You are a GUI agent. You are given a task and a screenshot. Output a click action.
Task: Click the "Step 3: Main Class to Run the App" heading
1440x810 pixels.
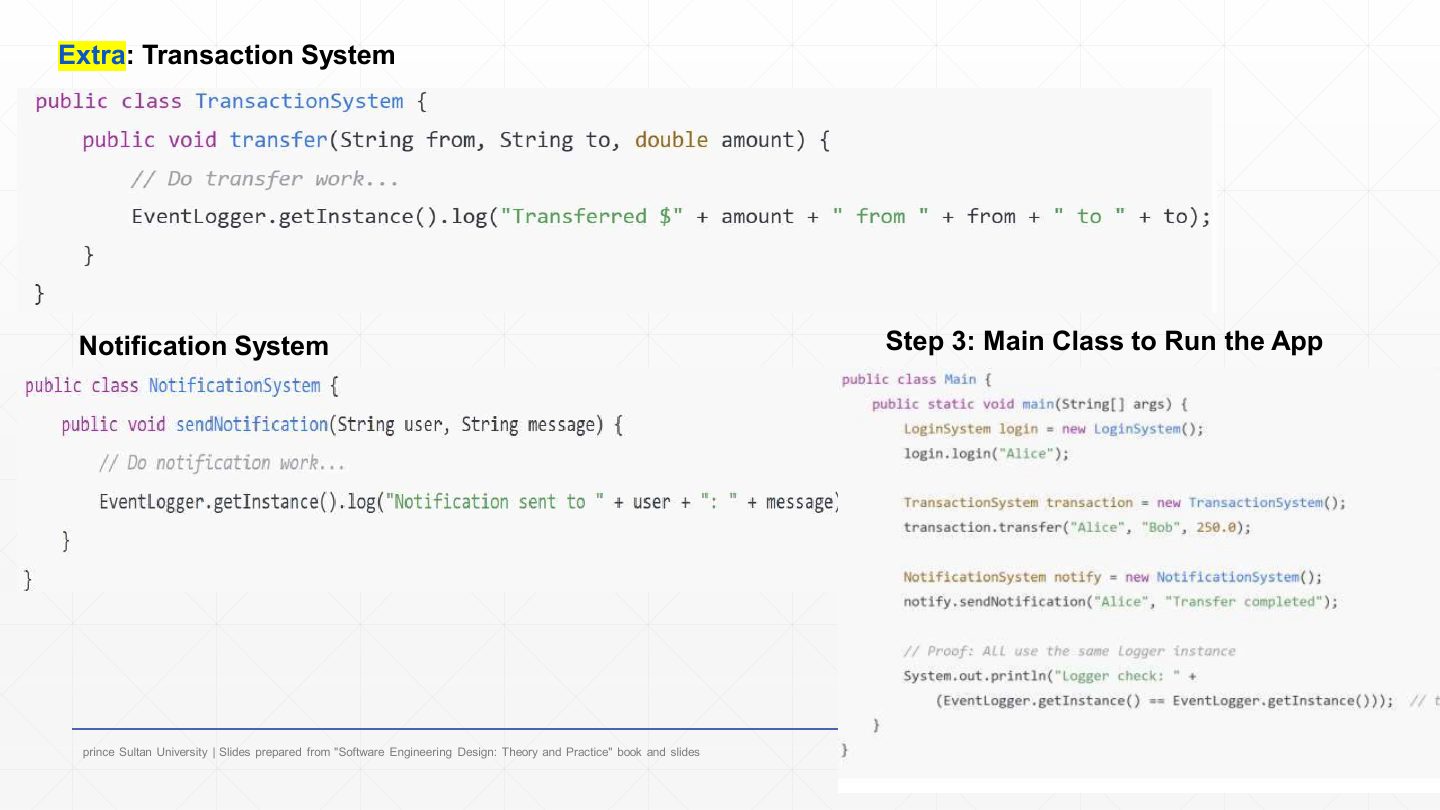pos(1104,341)
